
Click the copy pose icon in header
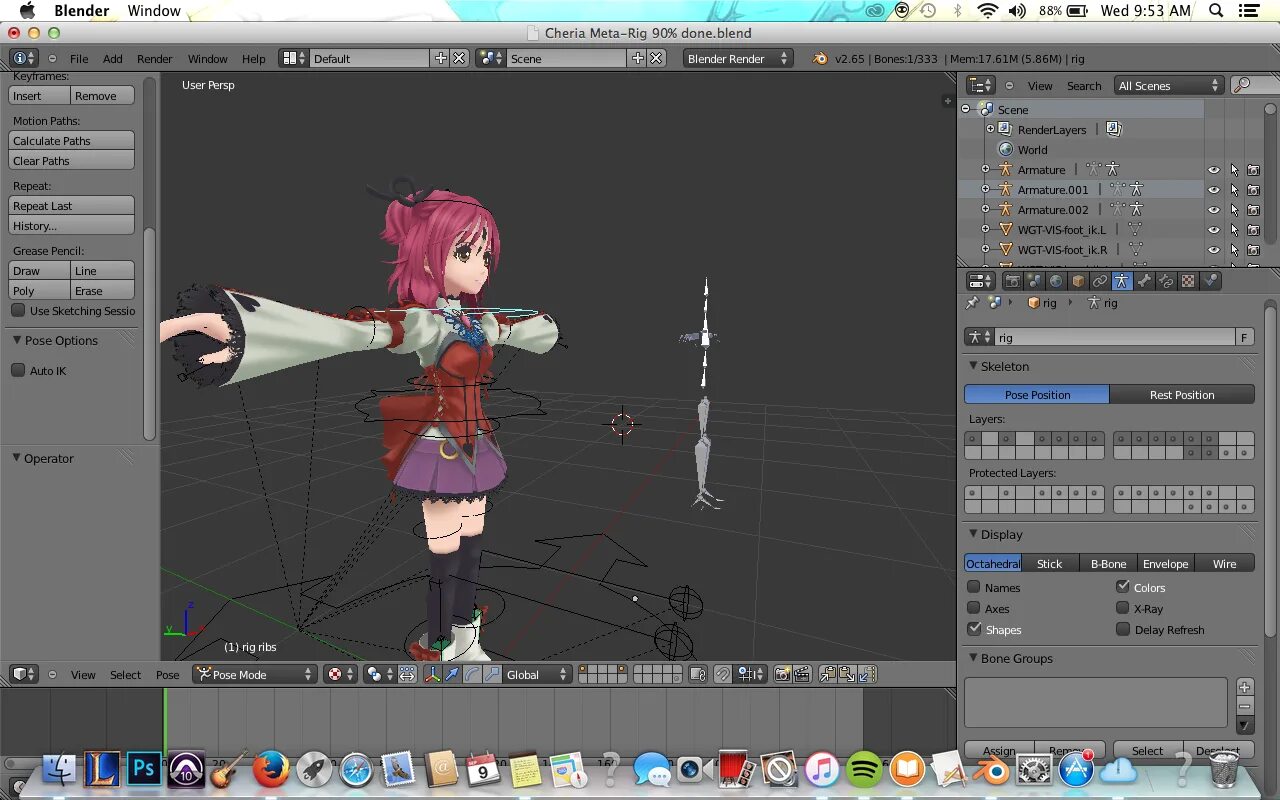pos(828,675)
